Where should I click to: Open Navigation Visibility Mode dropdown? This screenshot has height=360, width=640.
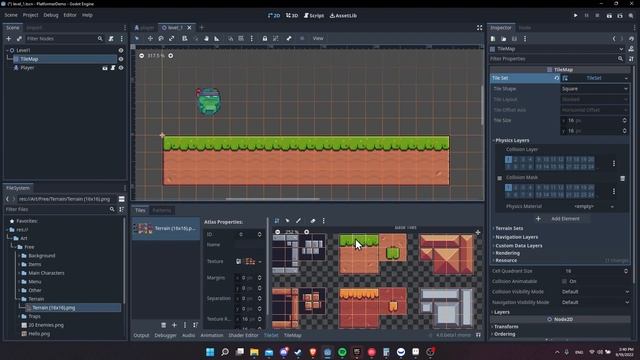pos(594,302)
